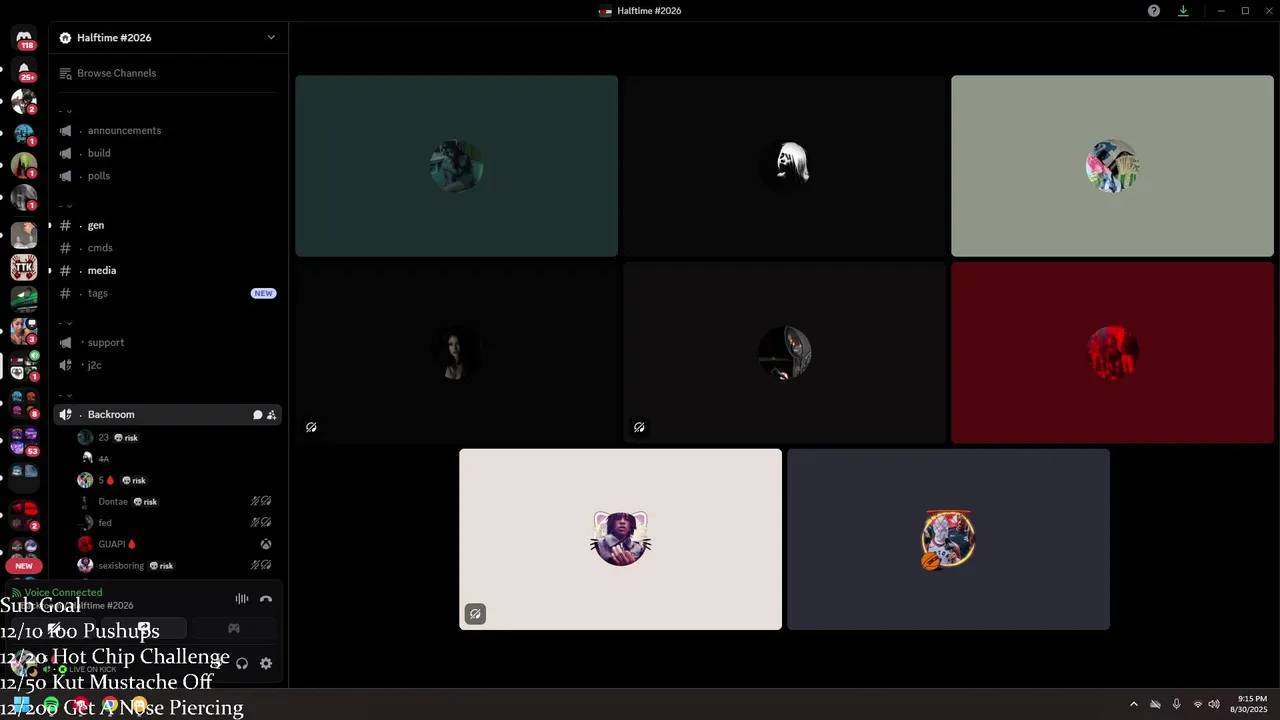Click avatar of GUAPI in Backroom

tap(85, 544)
